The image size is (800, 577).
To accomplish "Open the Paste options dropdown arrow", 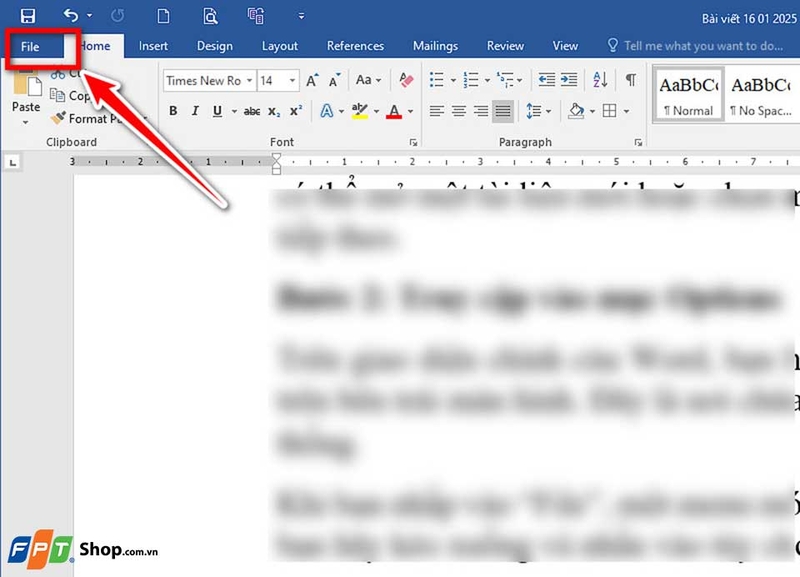I will tap(26, 122).
